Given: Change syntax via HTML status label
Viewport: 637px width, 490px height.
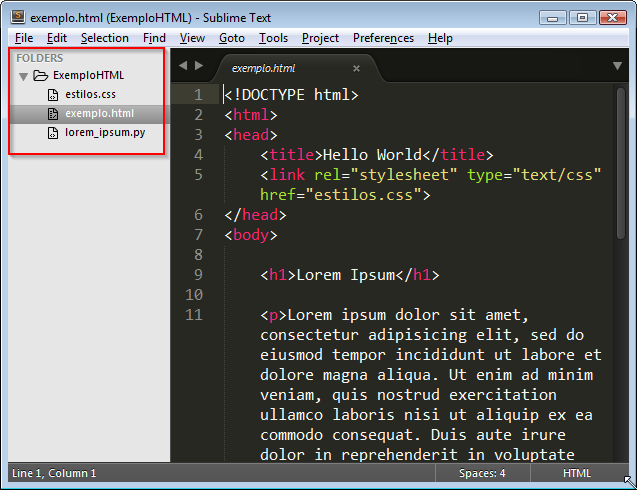Looking at the screenshot, I should [577, 473].
